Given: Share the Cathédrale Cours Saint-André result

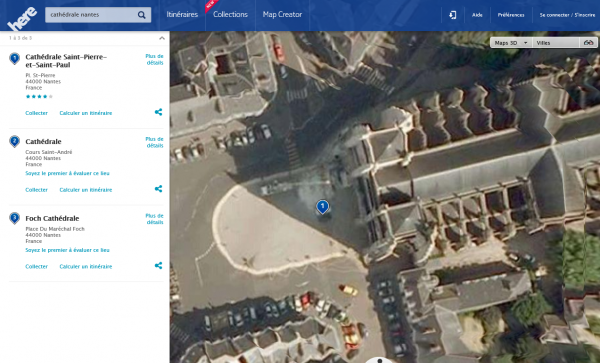Looking at the screenshot, I should [158, 189].
